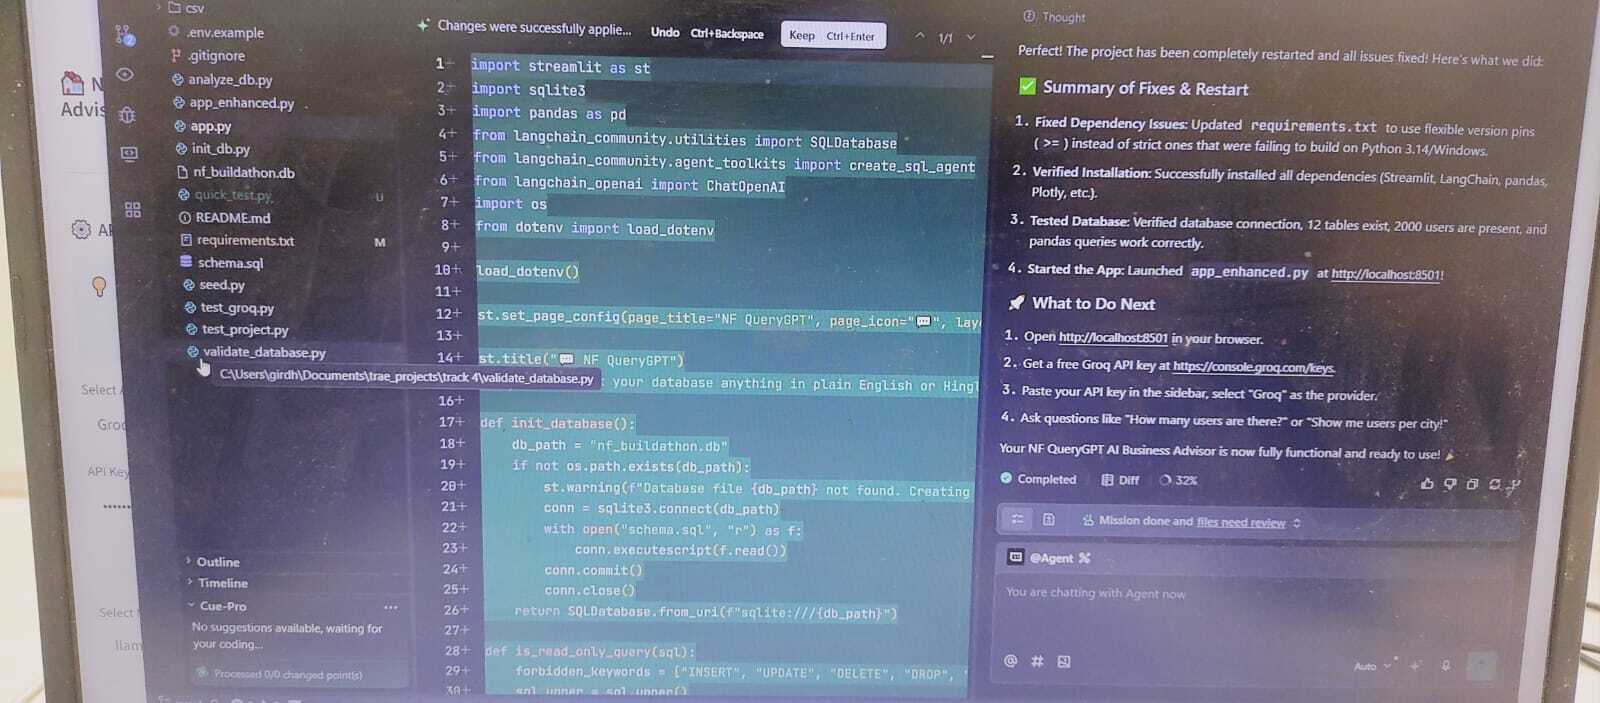Click the # context icon in chat input

click(x=1037, y=661)
